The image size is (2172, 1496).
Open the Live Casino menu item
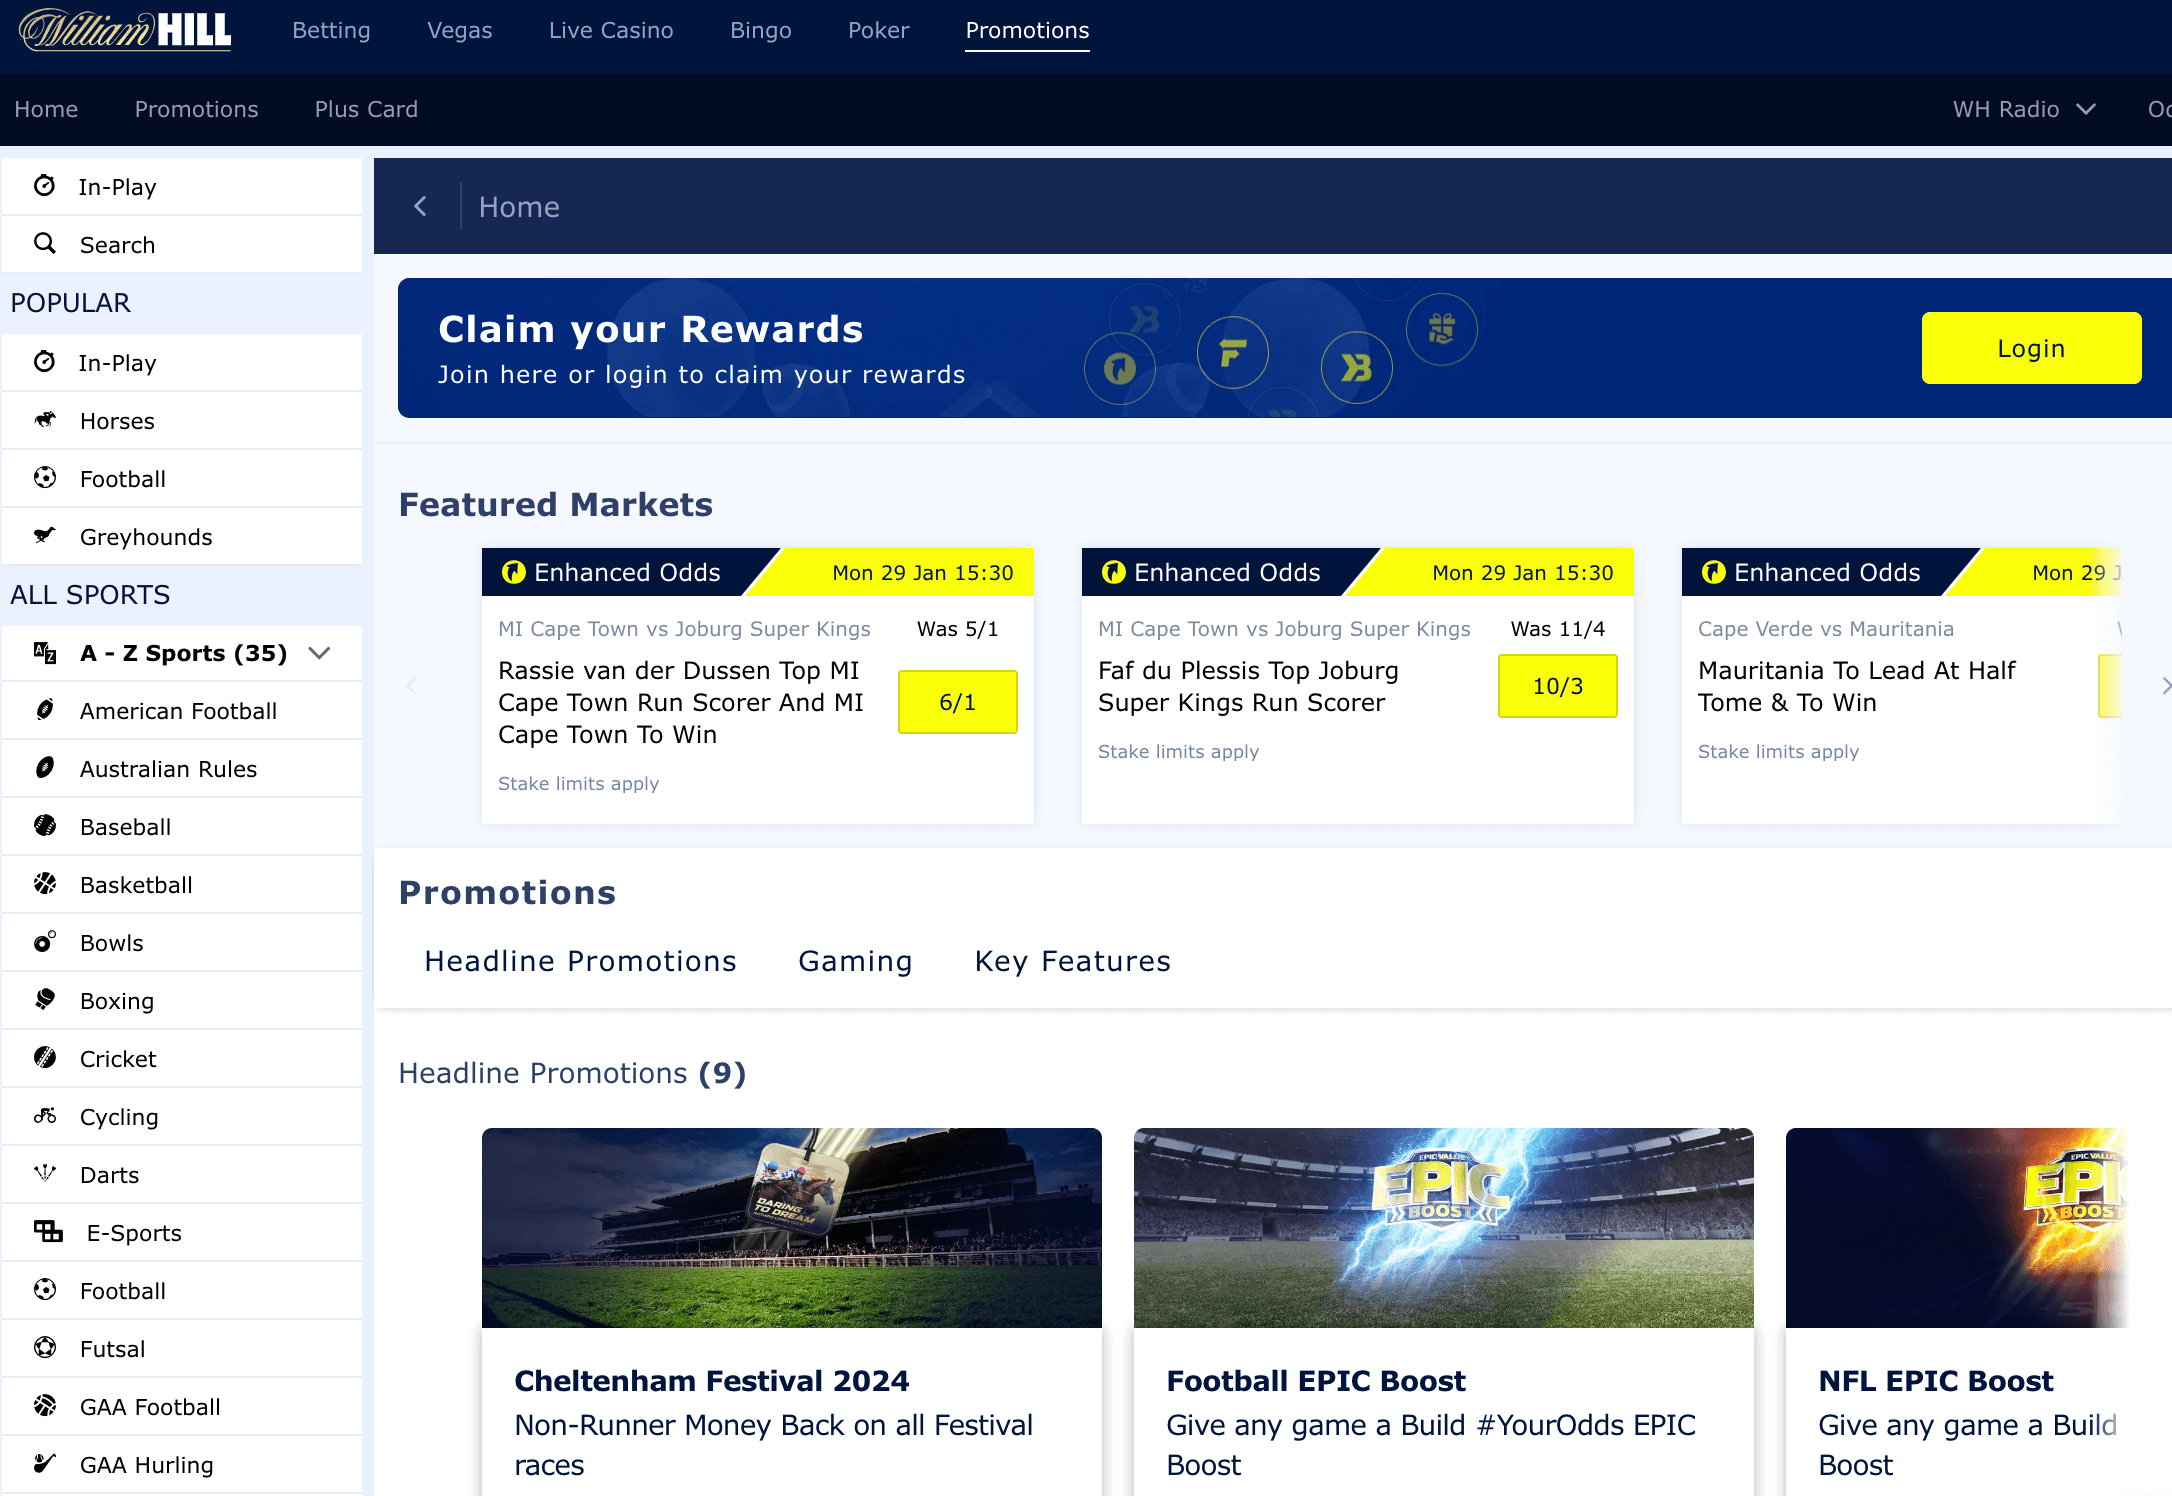pyautogui.click(x=610, y=30)
